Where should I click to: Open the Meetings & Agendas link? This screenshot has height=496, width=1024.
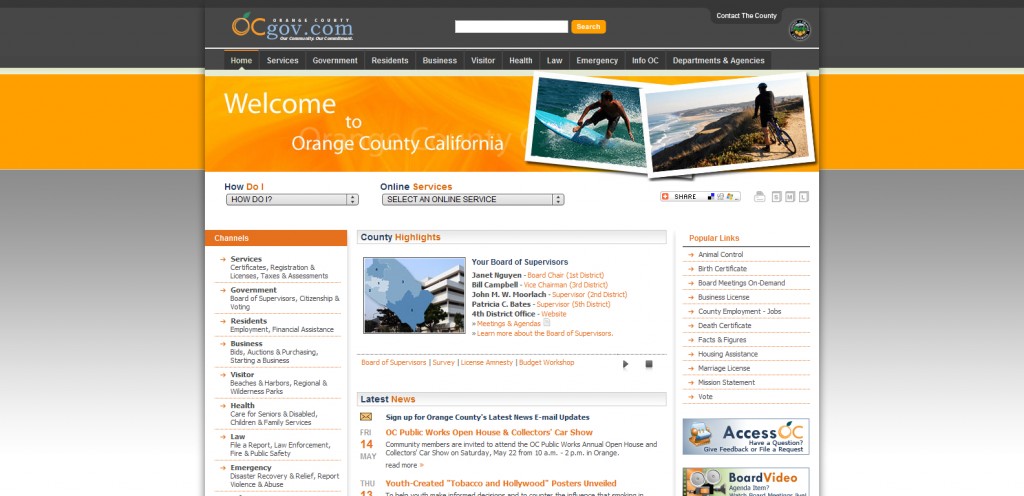coord(509,324)
